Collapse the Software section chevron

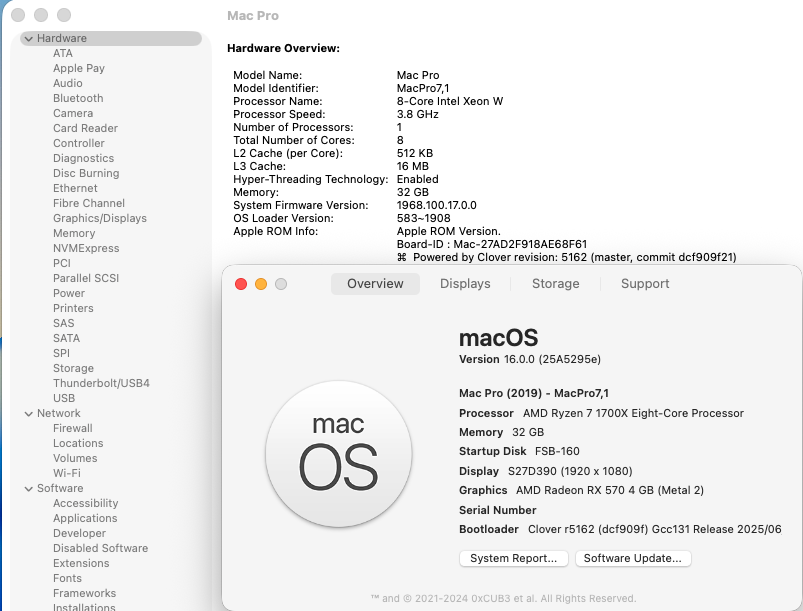28,488
